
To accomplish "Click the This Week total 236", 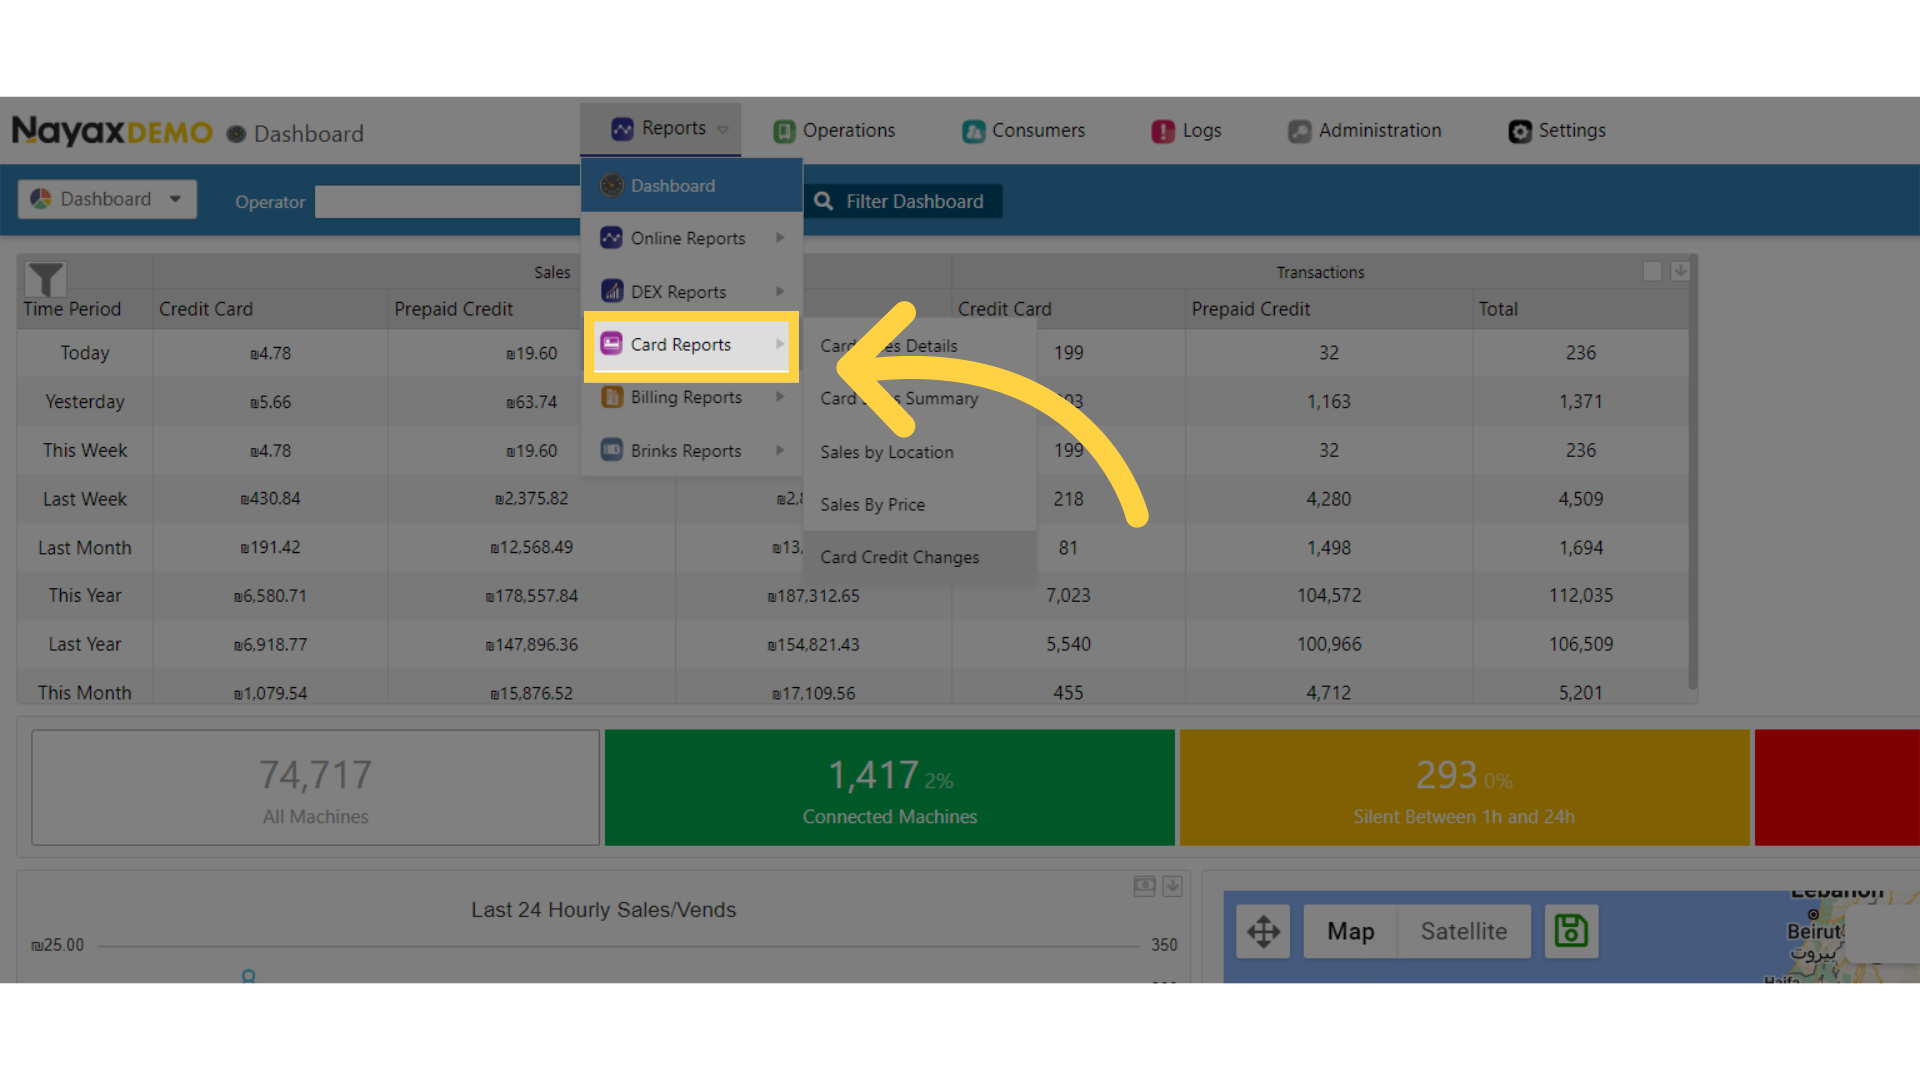I will [1581, 450].
